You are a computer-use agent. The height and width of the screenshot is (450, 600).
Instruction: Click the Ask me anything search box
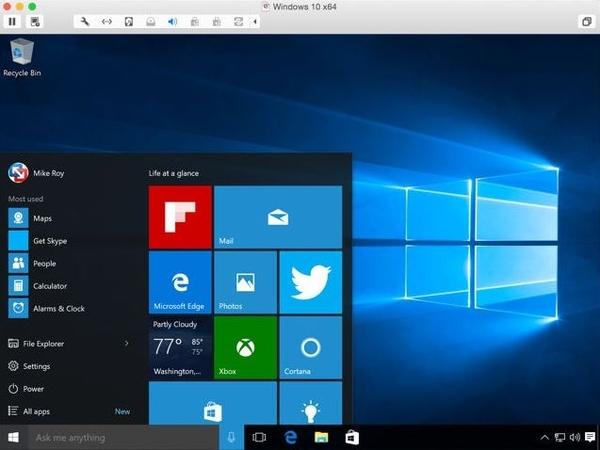click(123, 437)
